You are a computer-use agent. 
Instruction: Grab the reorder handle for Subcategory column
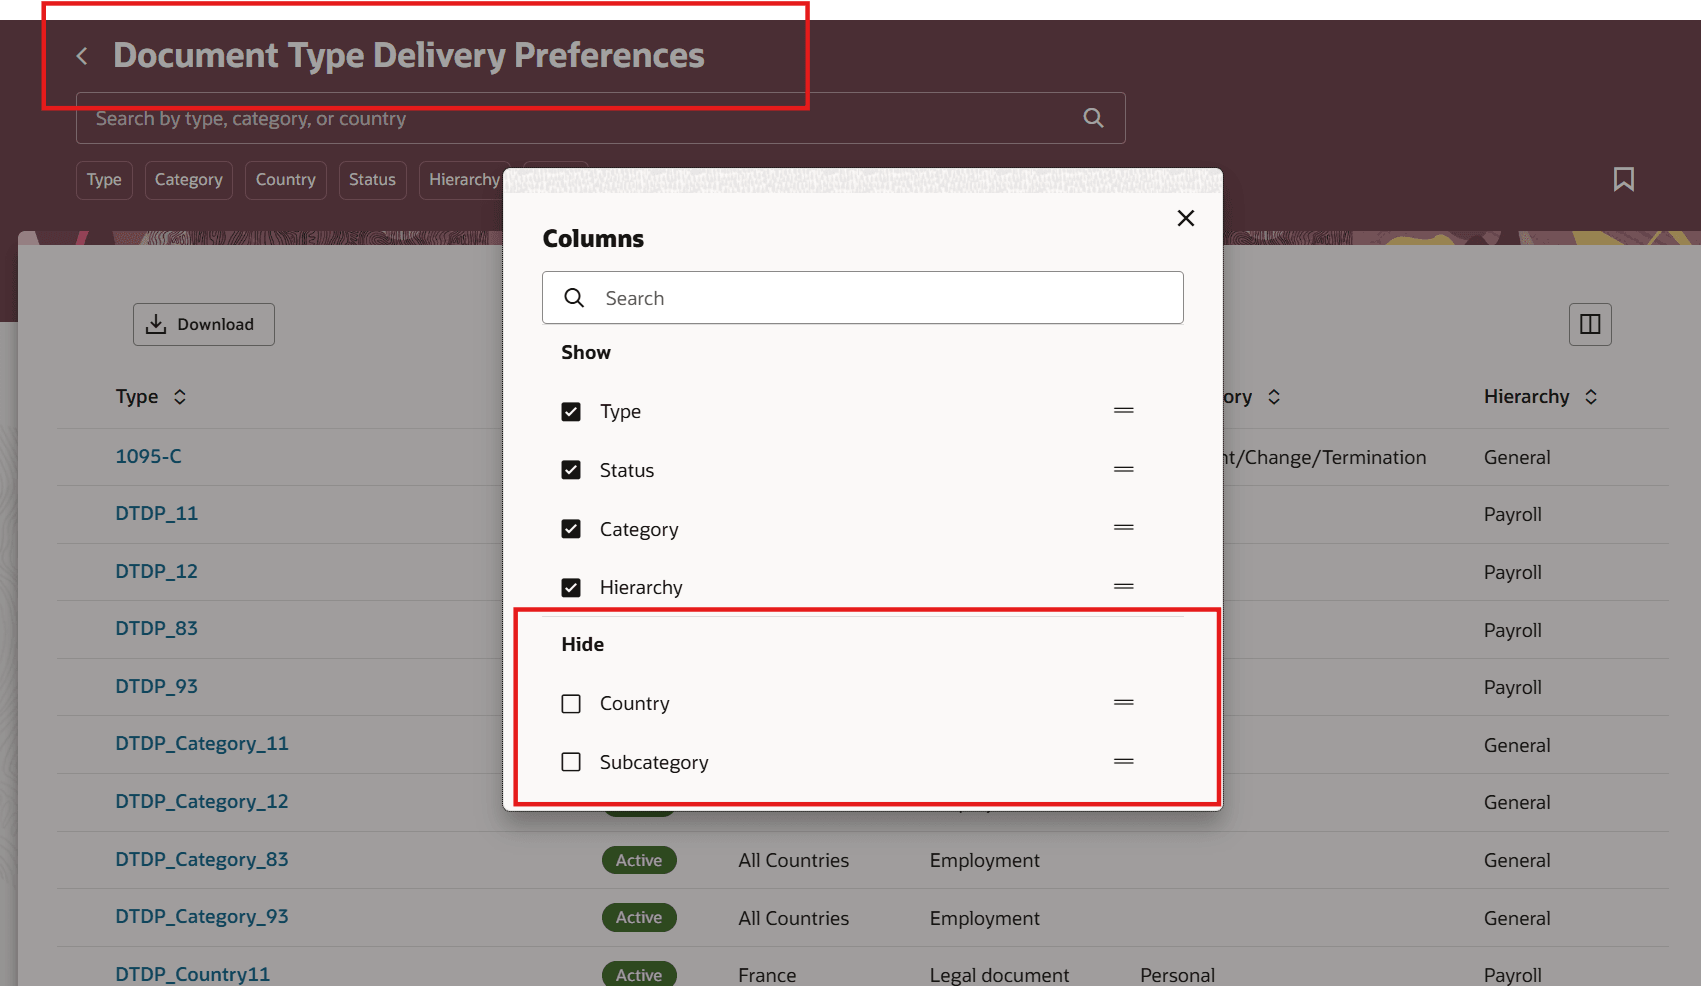click(1124, 761)
